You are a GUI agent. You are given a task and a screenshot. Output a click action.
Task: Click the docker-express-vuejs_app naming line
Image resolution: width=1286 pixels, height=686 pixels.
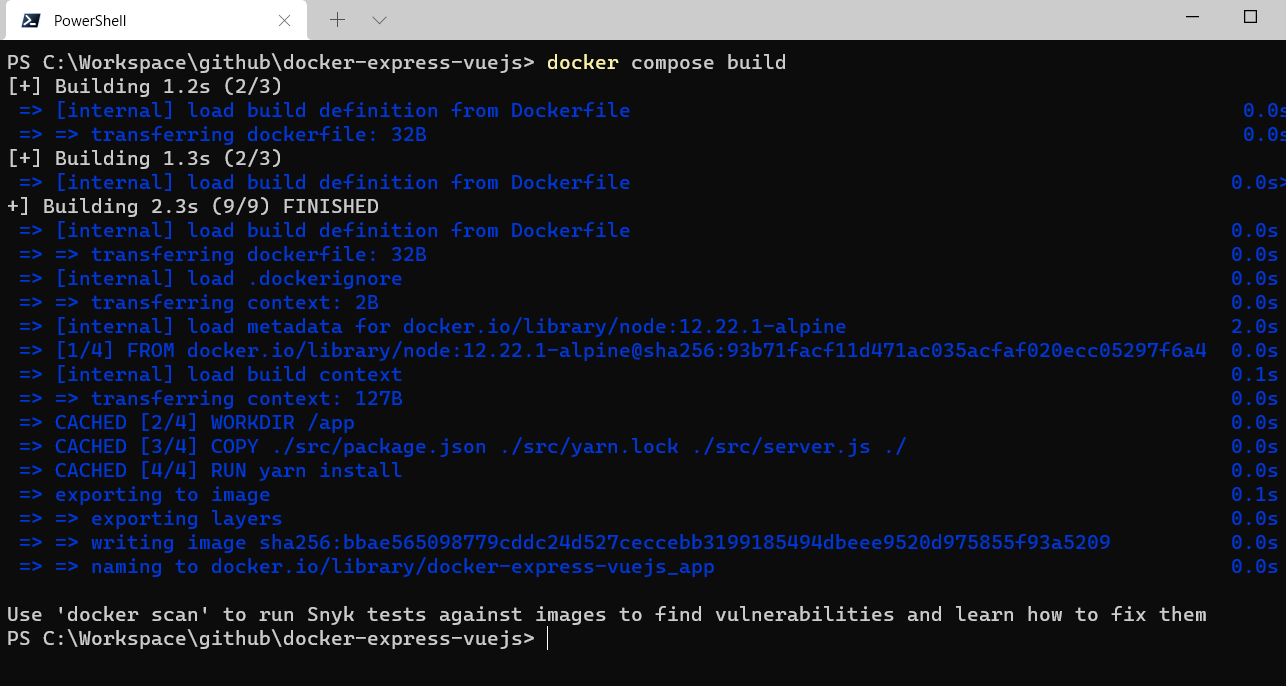(x=400, y=565)
